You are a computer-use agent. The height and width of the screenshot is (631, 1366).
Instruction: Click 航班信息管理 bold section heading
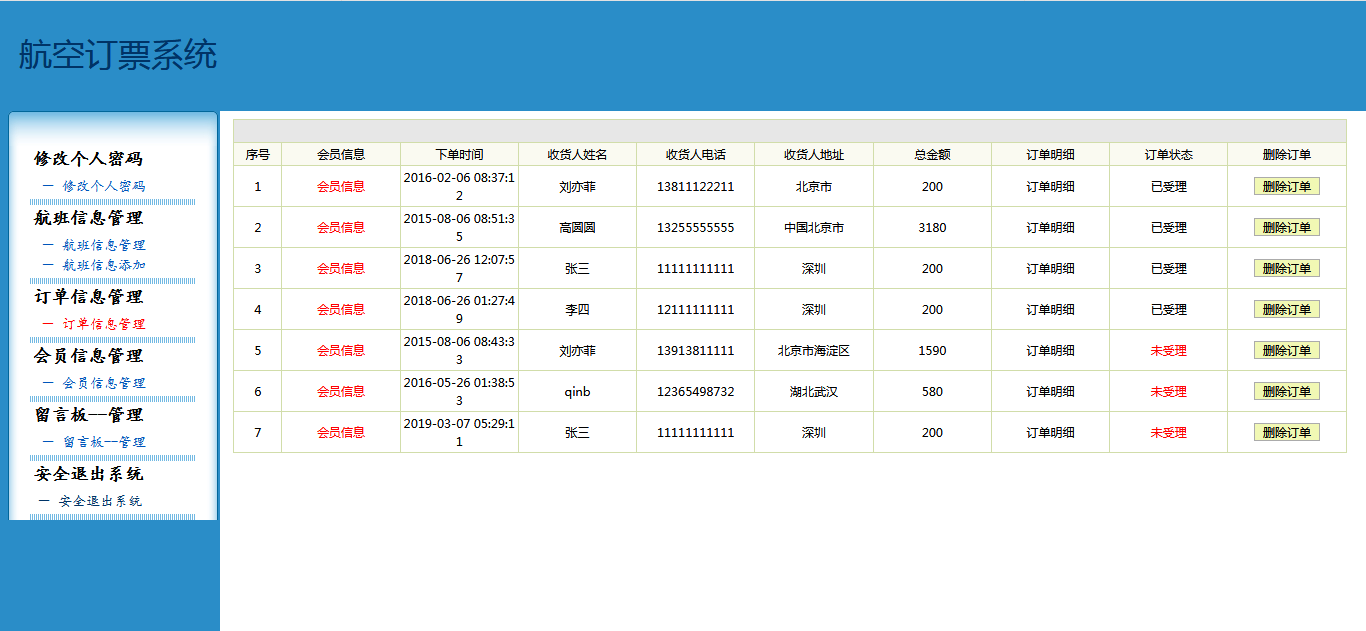[x=88, y=218]
